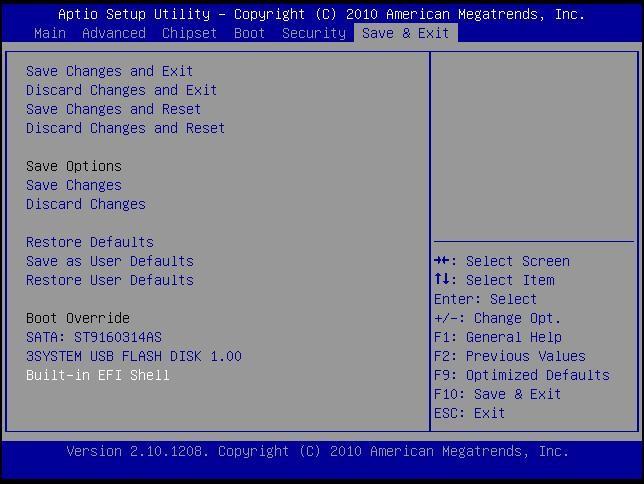Click the Save & Exit tab
This screenshot has width=644, height=484.
click(x=405, y=33)
